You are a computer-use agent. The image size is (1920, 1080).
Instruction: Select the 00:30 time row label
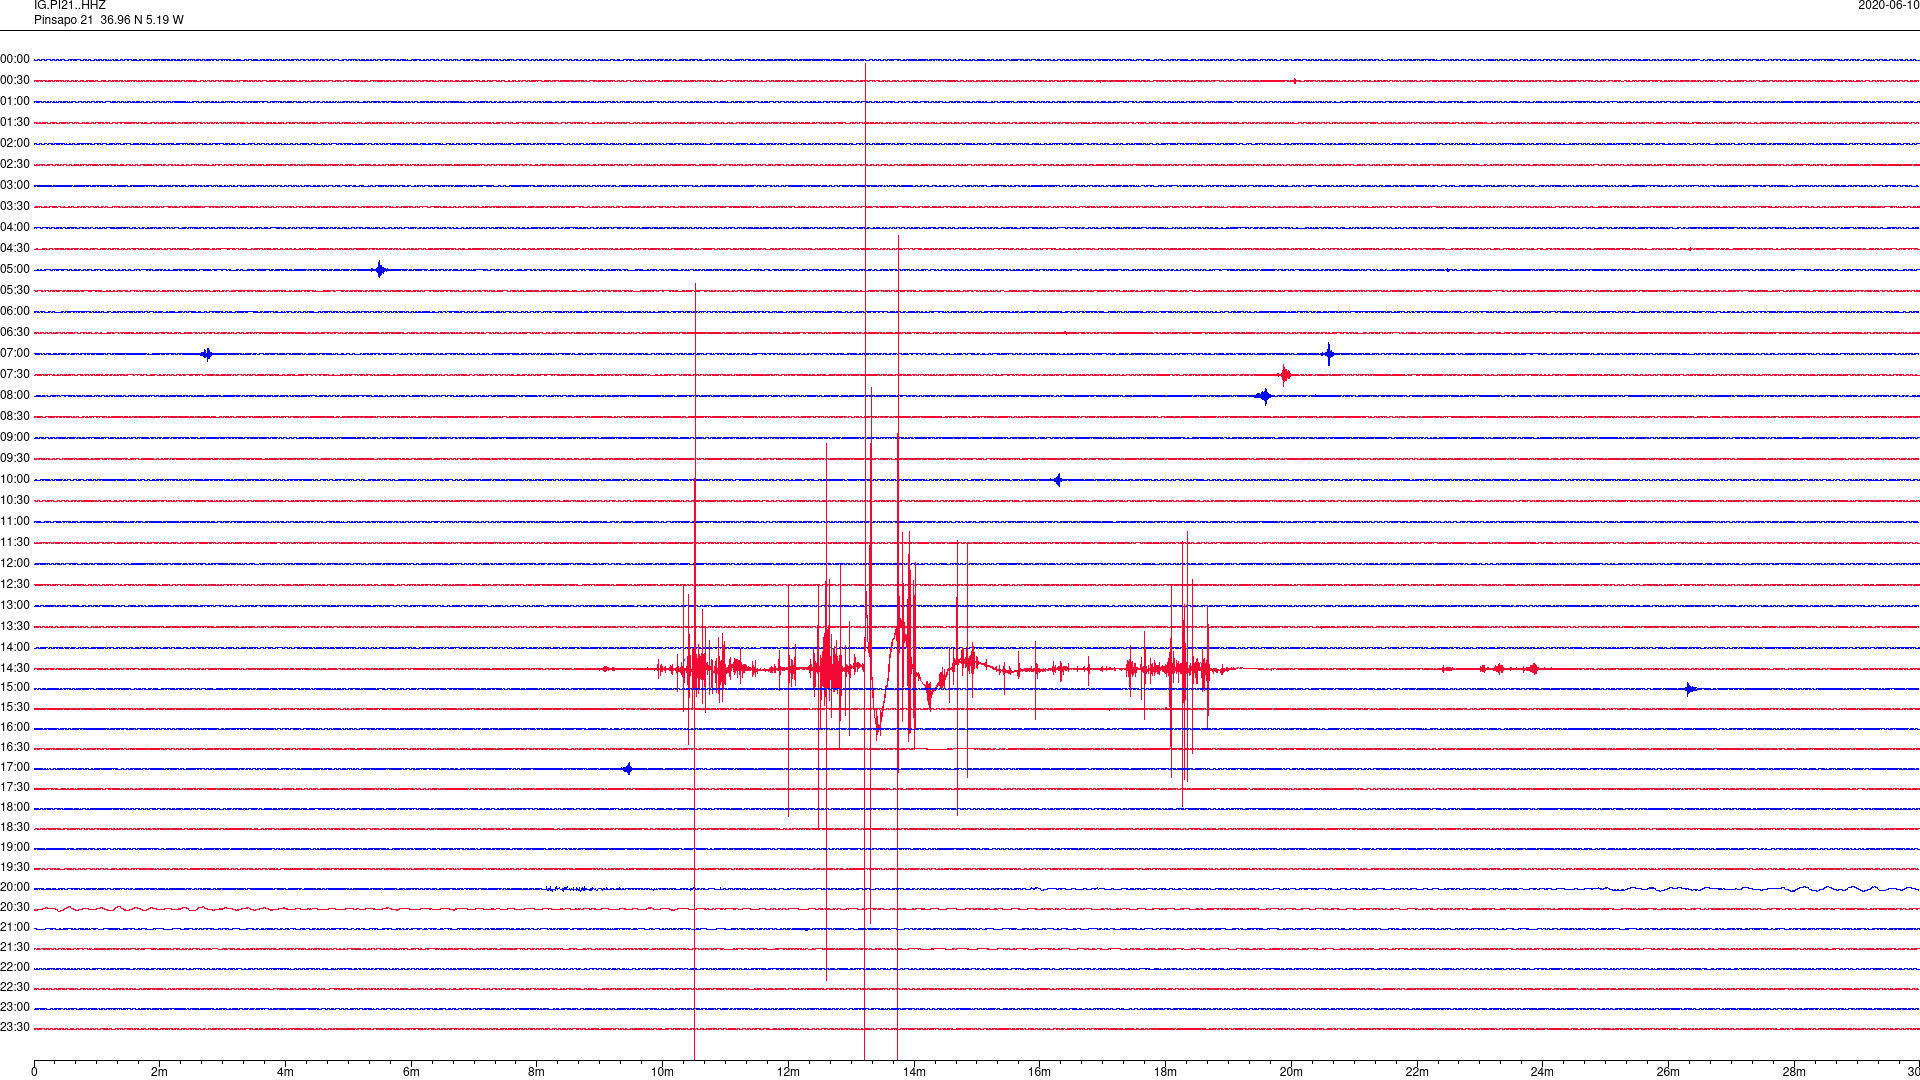tap(15, 81)
